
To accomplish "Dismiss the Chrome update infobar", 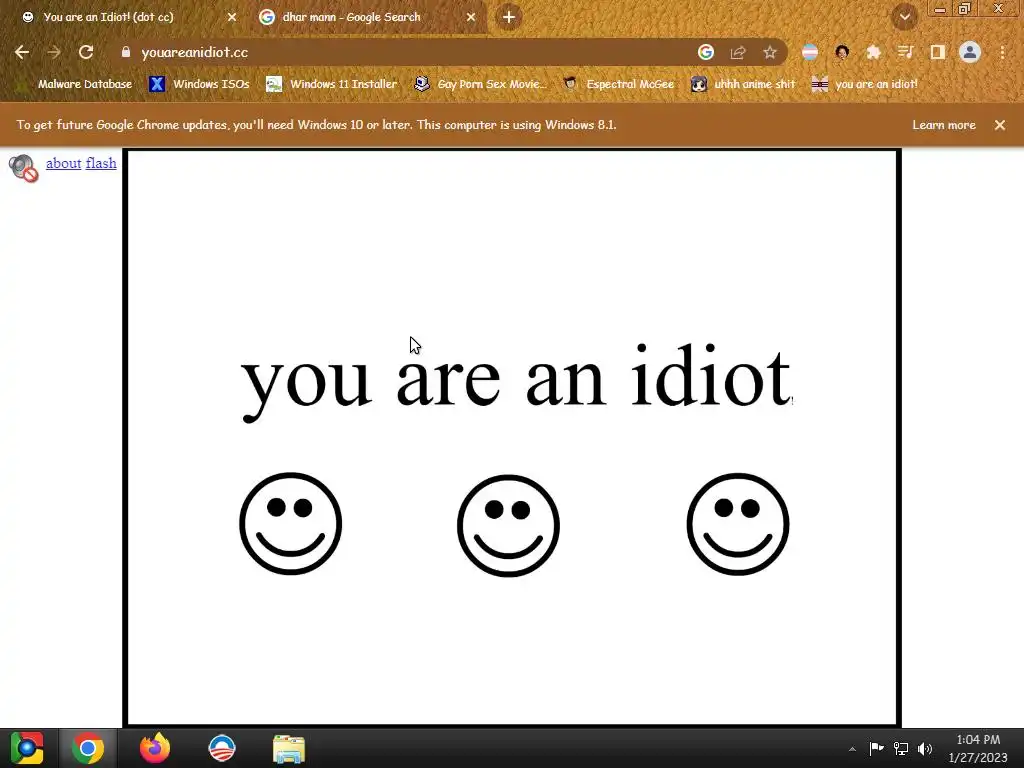I will coord(1000,125).
